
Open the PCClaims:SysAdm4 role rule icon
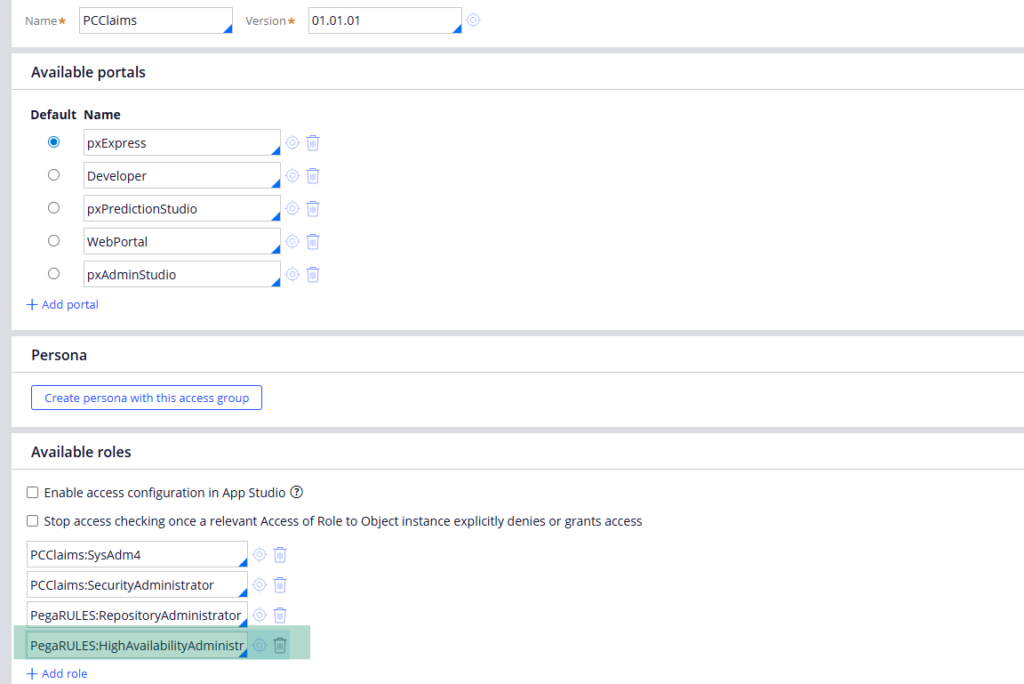tap(260, 554)
